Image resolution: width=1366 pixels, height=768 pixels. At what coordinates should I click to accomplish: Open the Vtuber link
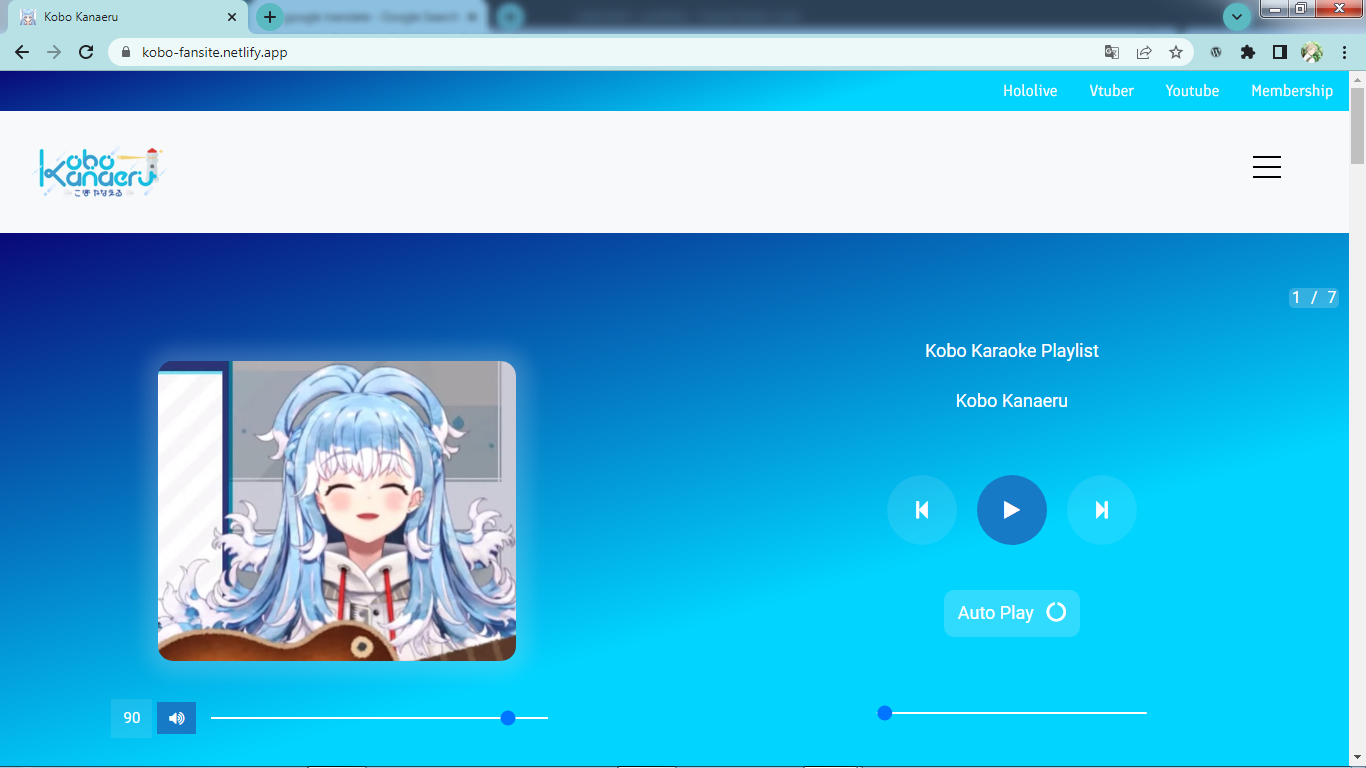1111,91
